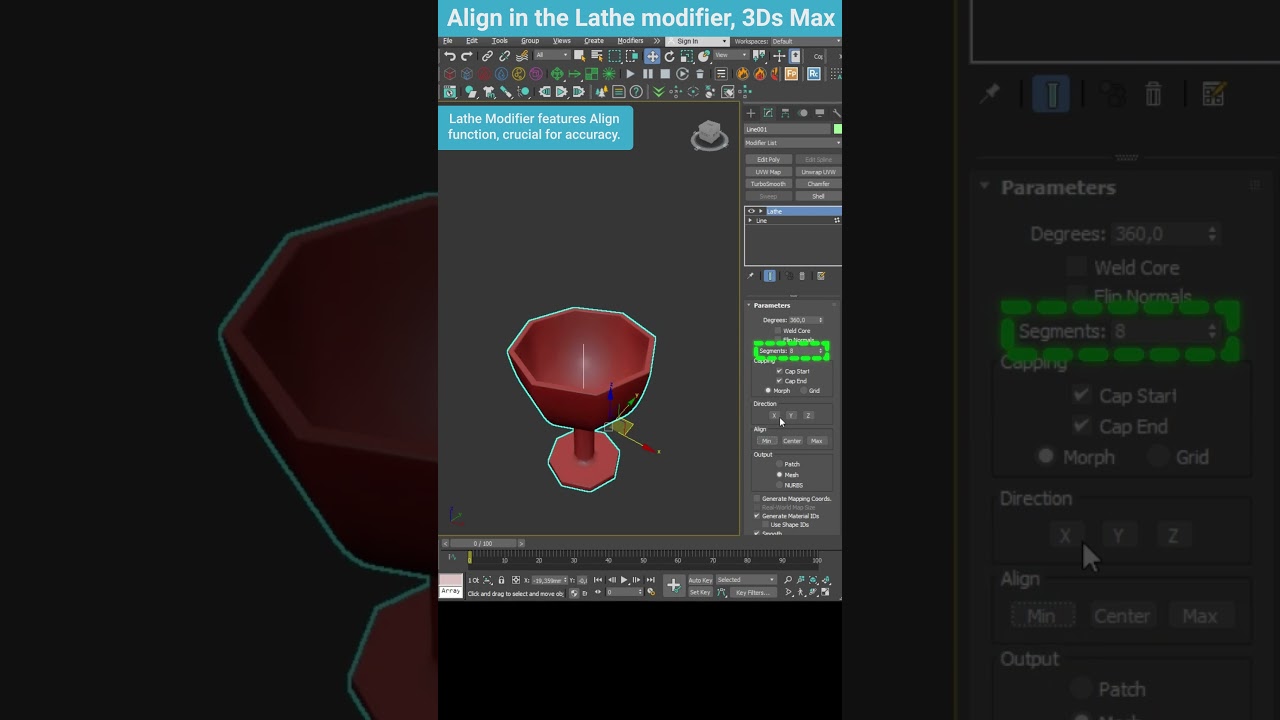Click the blue Rc plugin icon
This screenshot has height=720, width=1280.
pos(814,74)
